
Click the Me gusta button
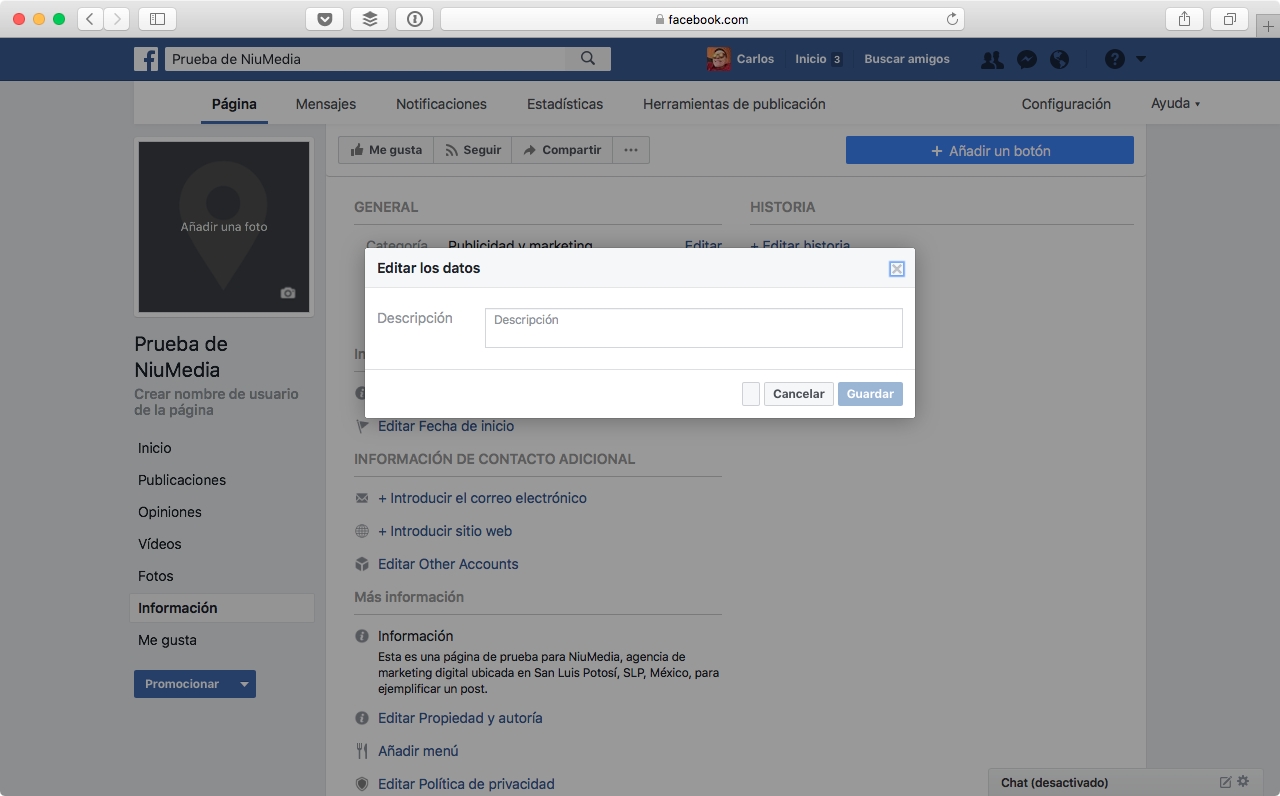tap(386, 150)
